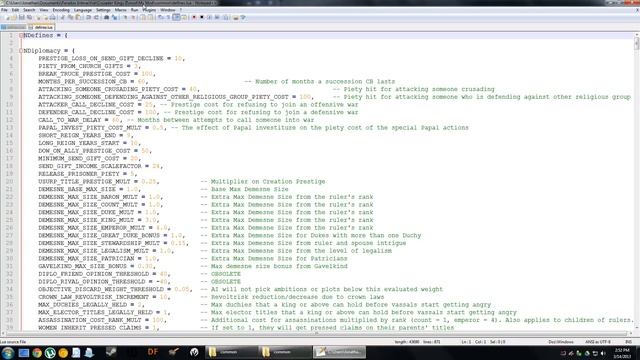Play the recorded macro with the Playback icon
This screenshot has width=640, height=360.
(210, 18)
